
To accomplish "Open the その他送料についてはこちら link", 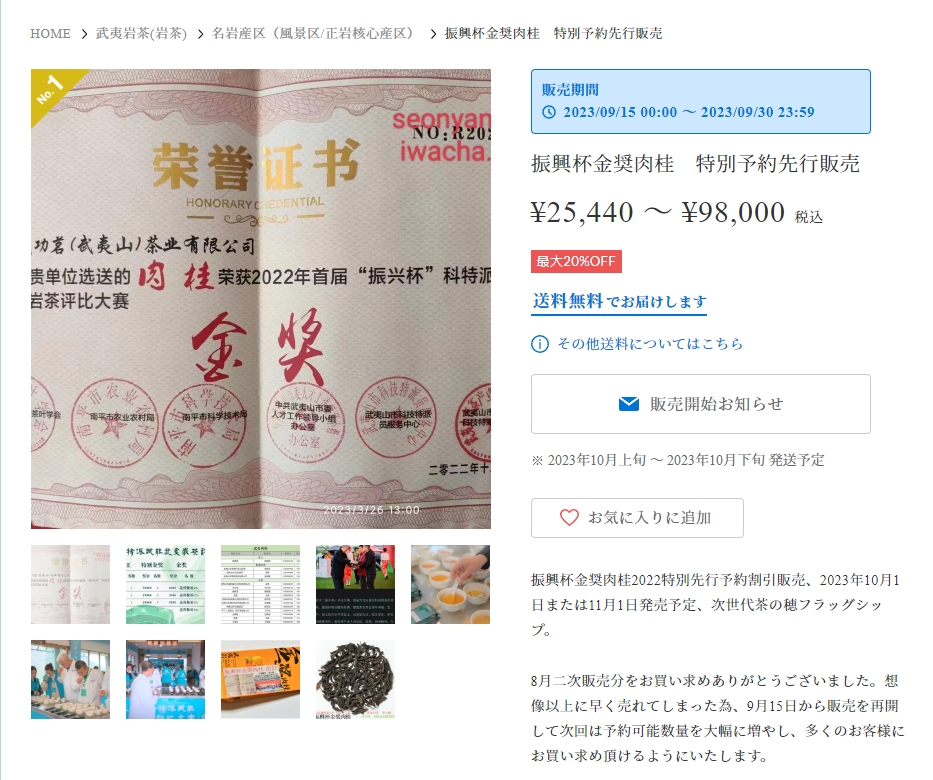I will click(650, 344).
